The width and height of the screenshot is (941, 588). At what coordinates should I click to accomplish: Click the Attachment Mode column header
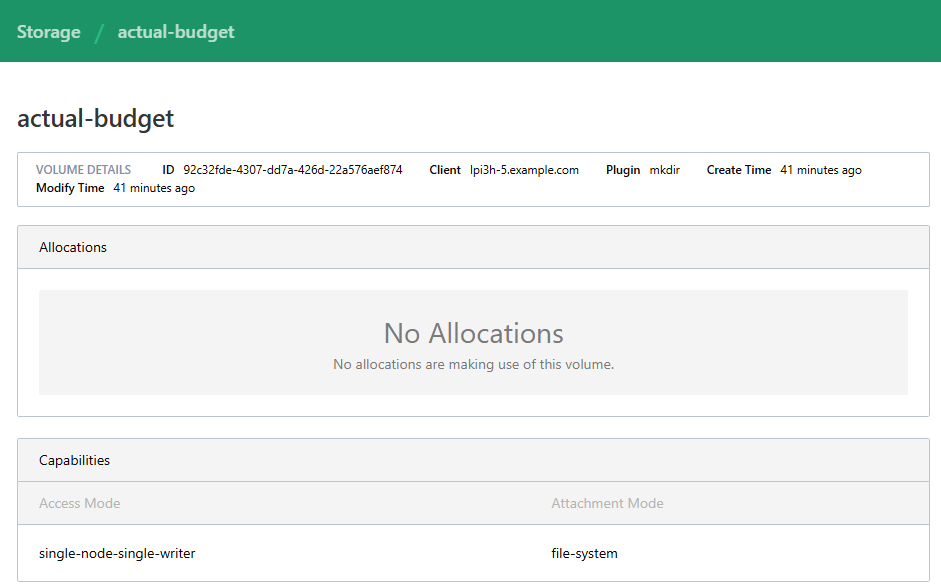click(x=607, y=503)
